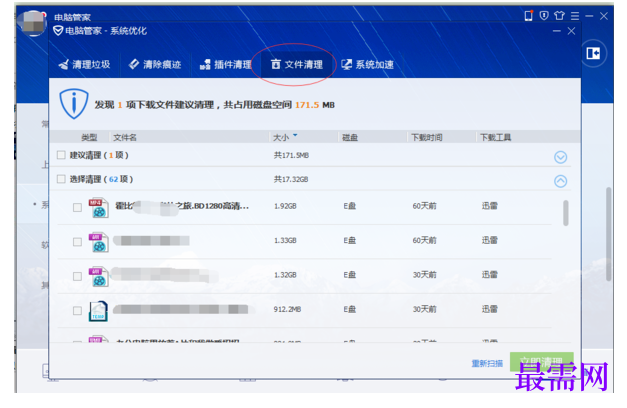Click the 文件清理 trash icon
This screenshot has height=408, width=627.
coord(276,64)
